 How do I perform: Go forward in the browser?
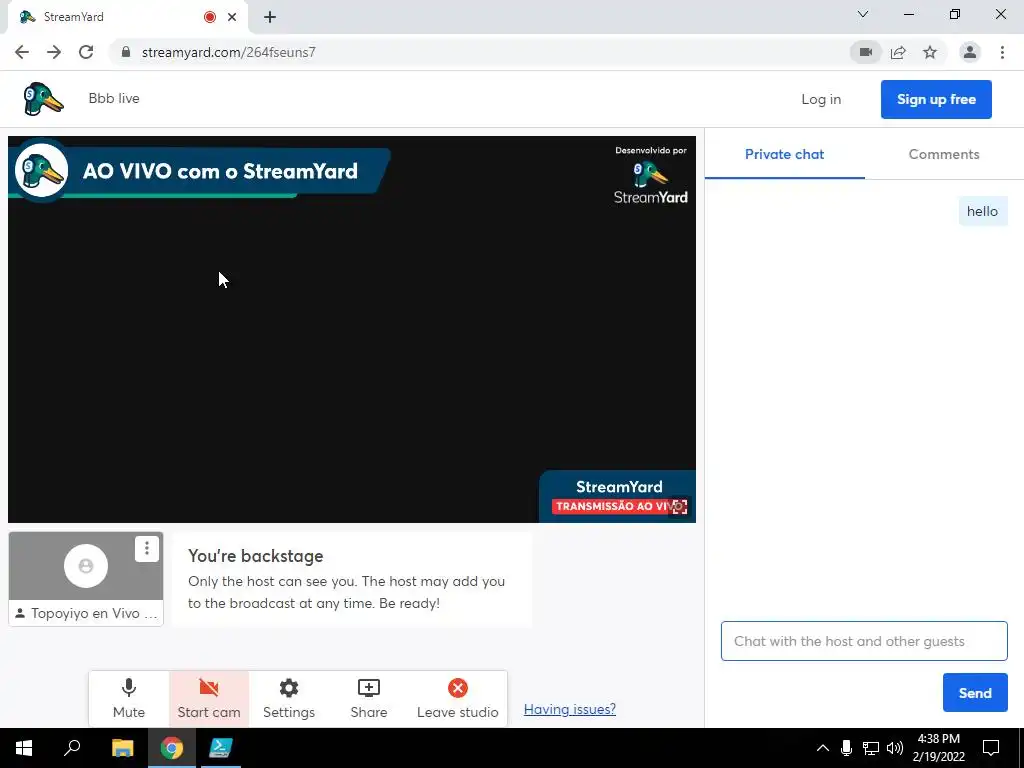point(54,52)
